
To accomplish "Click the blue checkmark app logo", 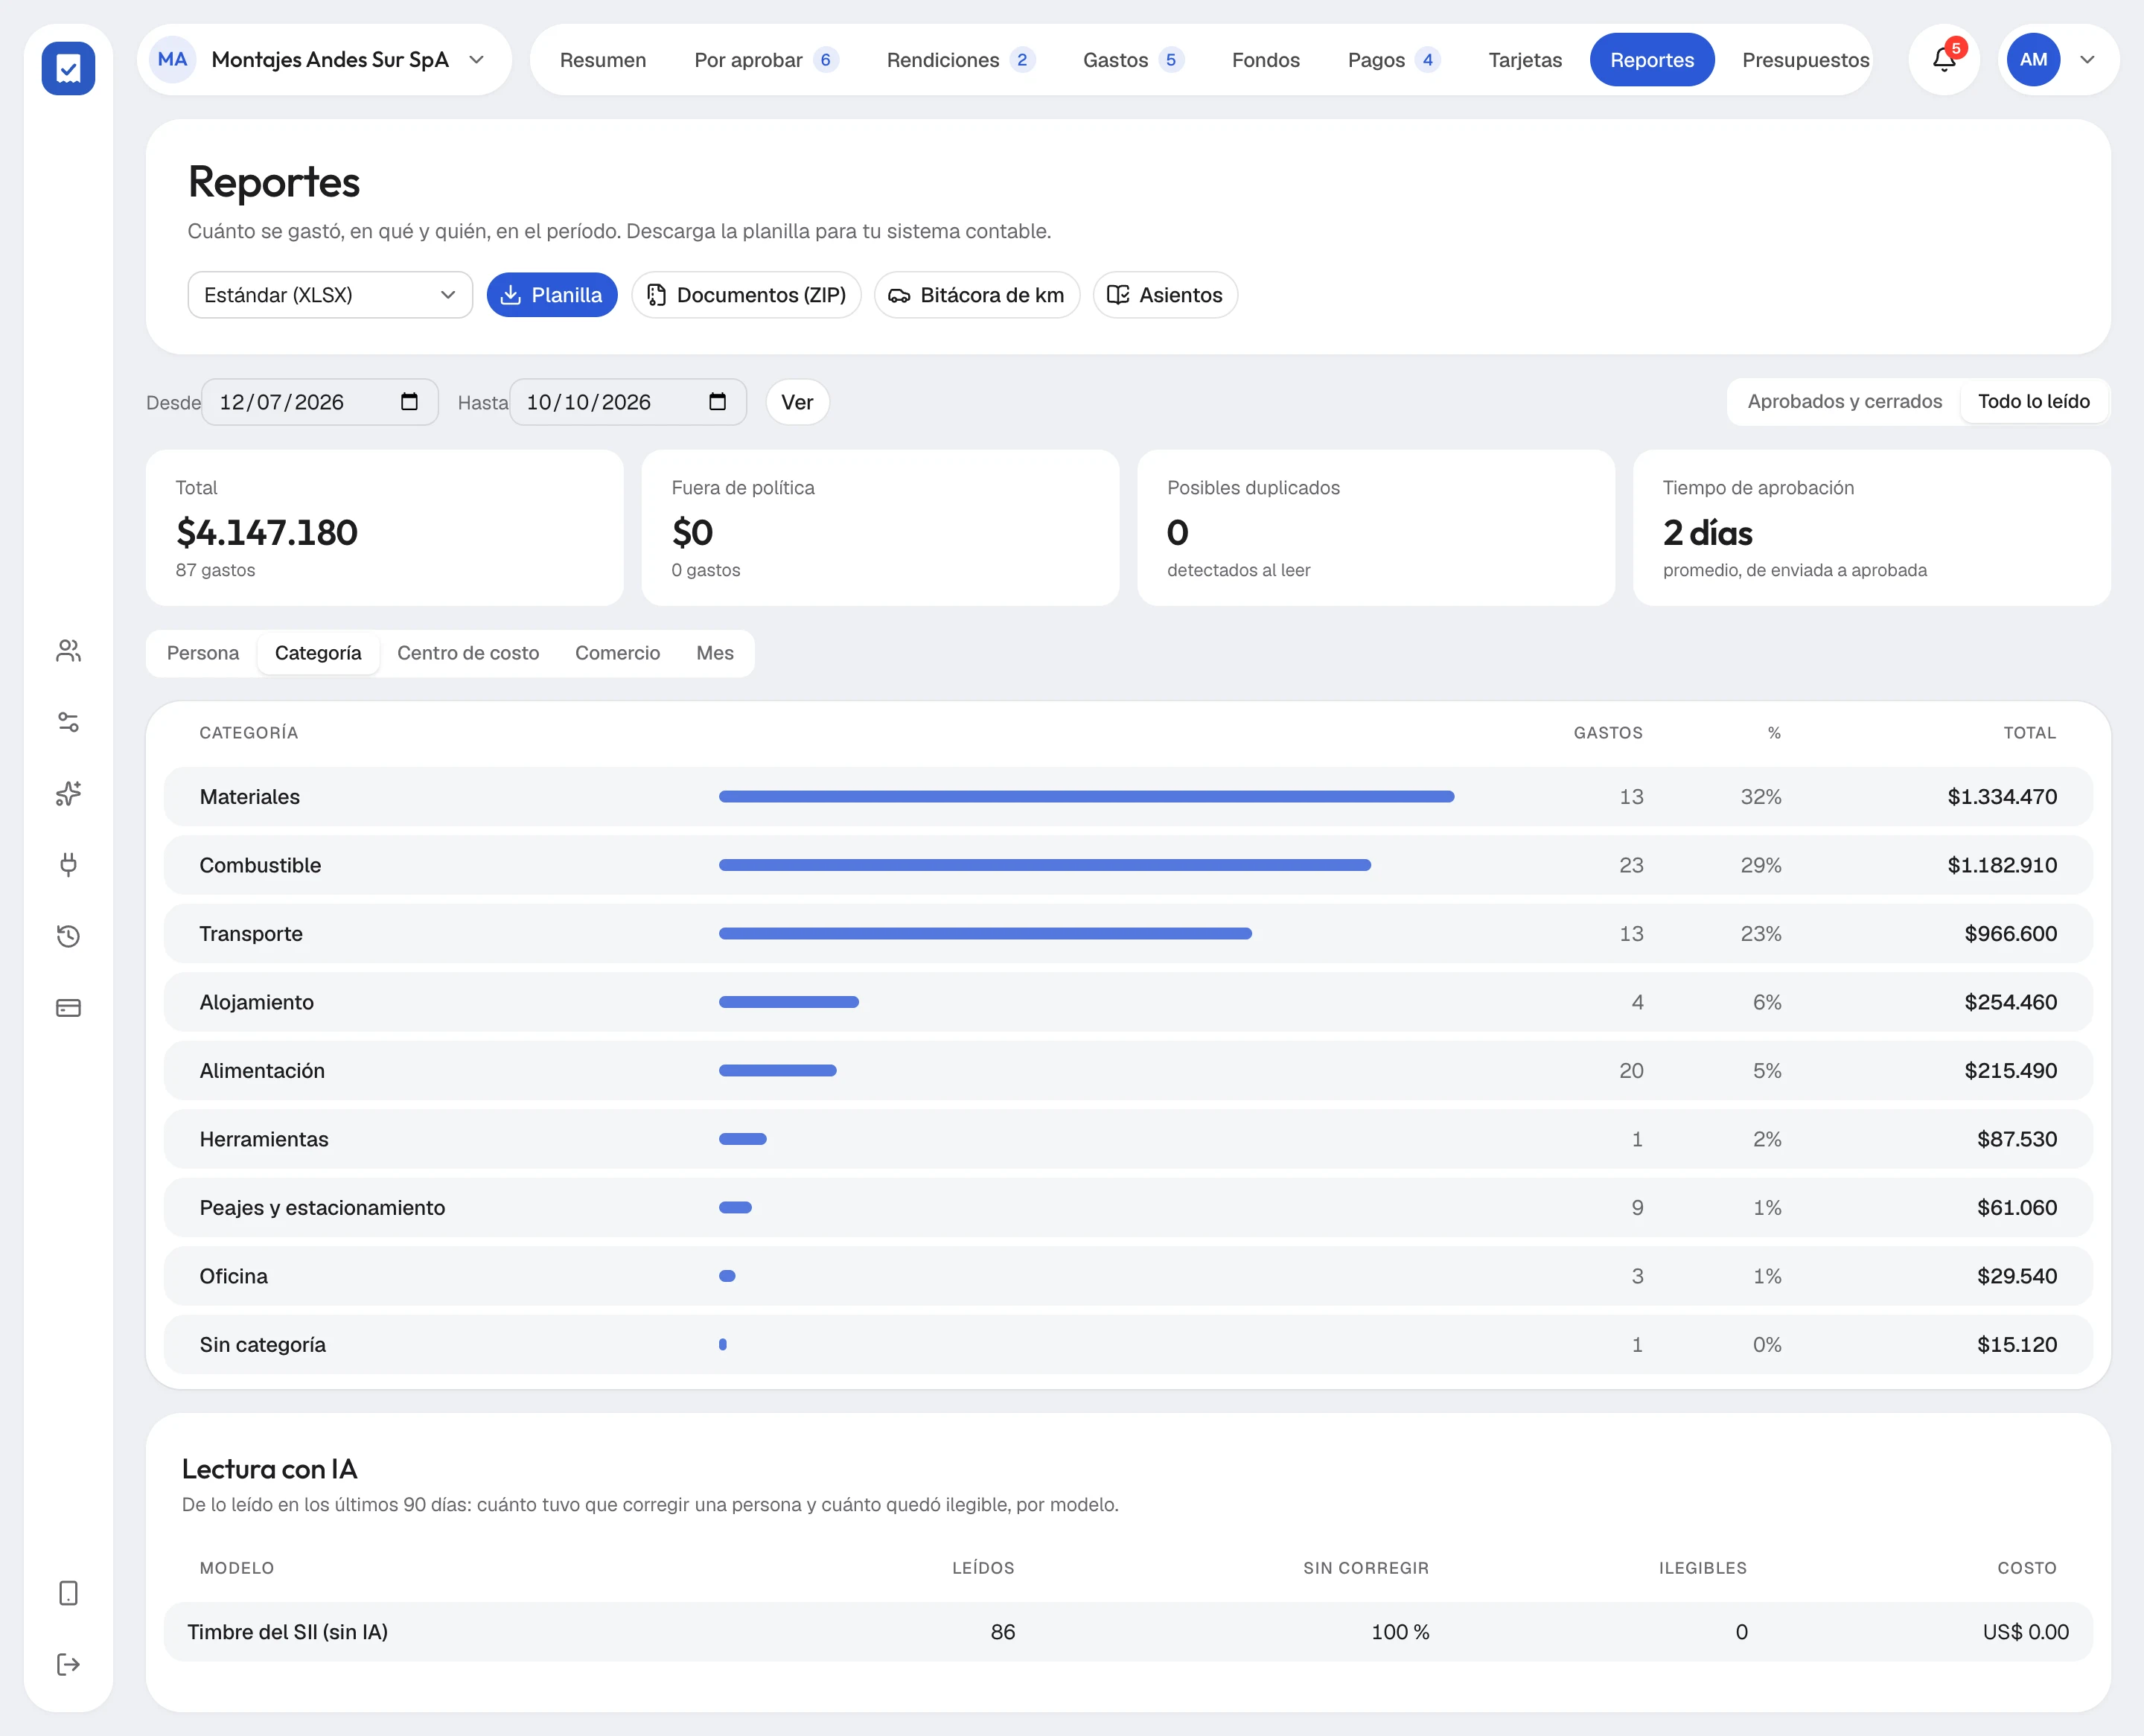I will [x=68, y=68].
